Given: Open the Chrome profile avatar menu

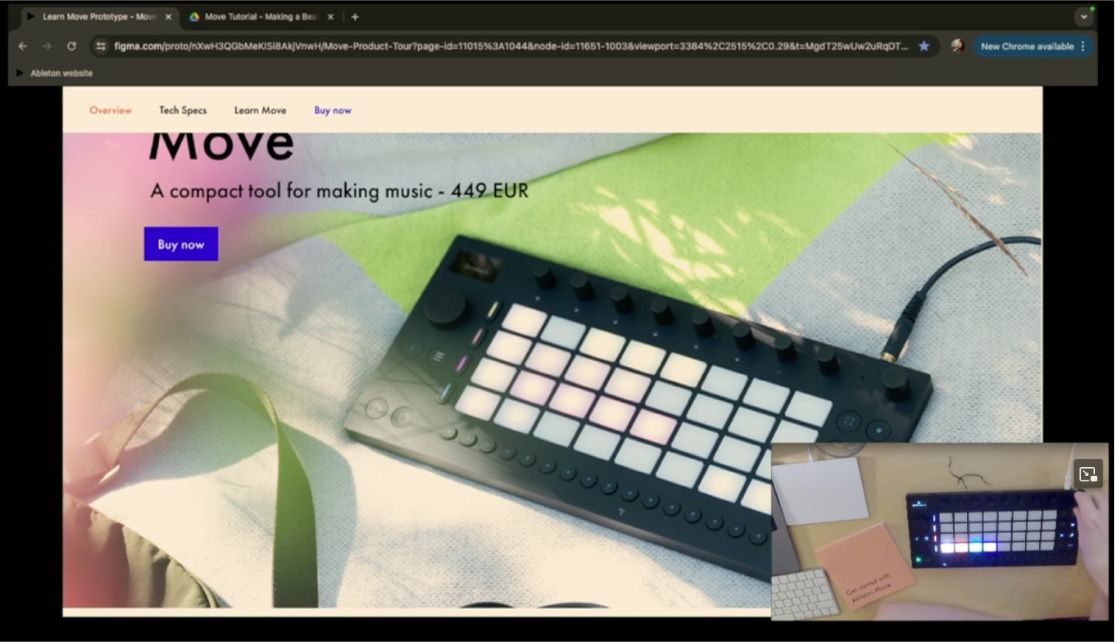Looking at the screenshot, I should (x=958, y=46).
